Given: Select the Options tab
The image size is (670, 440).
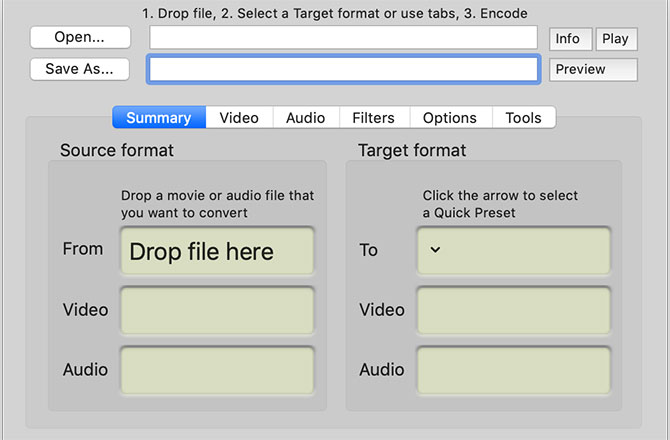Looking at the screenshot, I should [449, 117].
